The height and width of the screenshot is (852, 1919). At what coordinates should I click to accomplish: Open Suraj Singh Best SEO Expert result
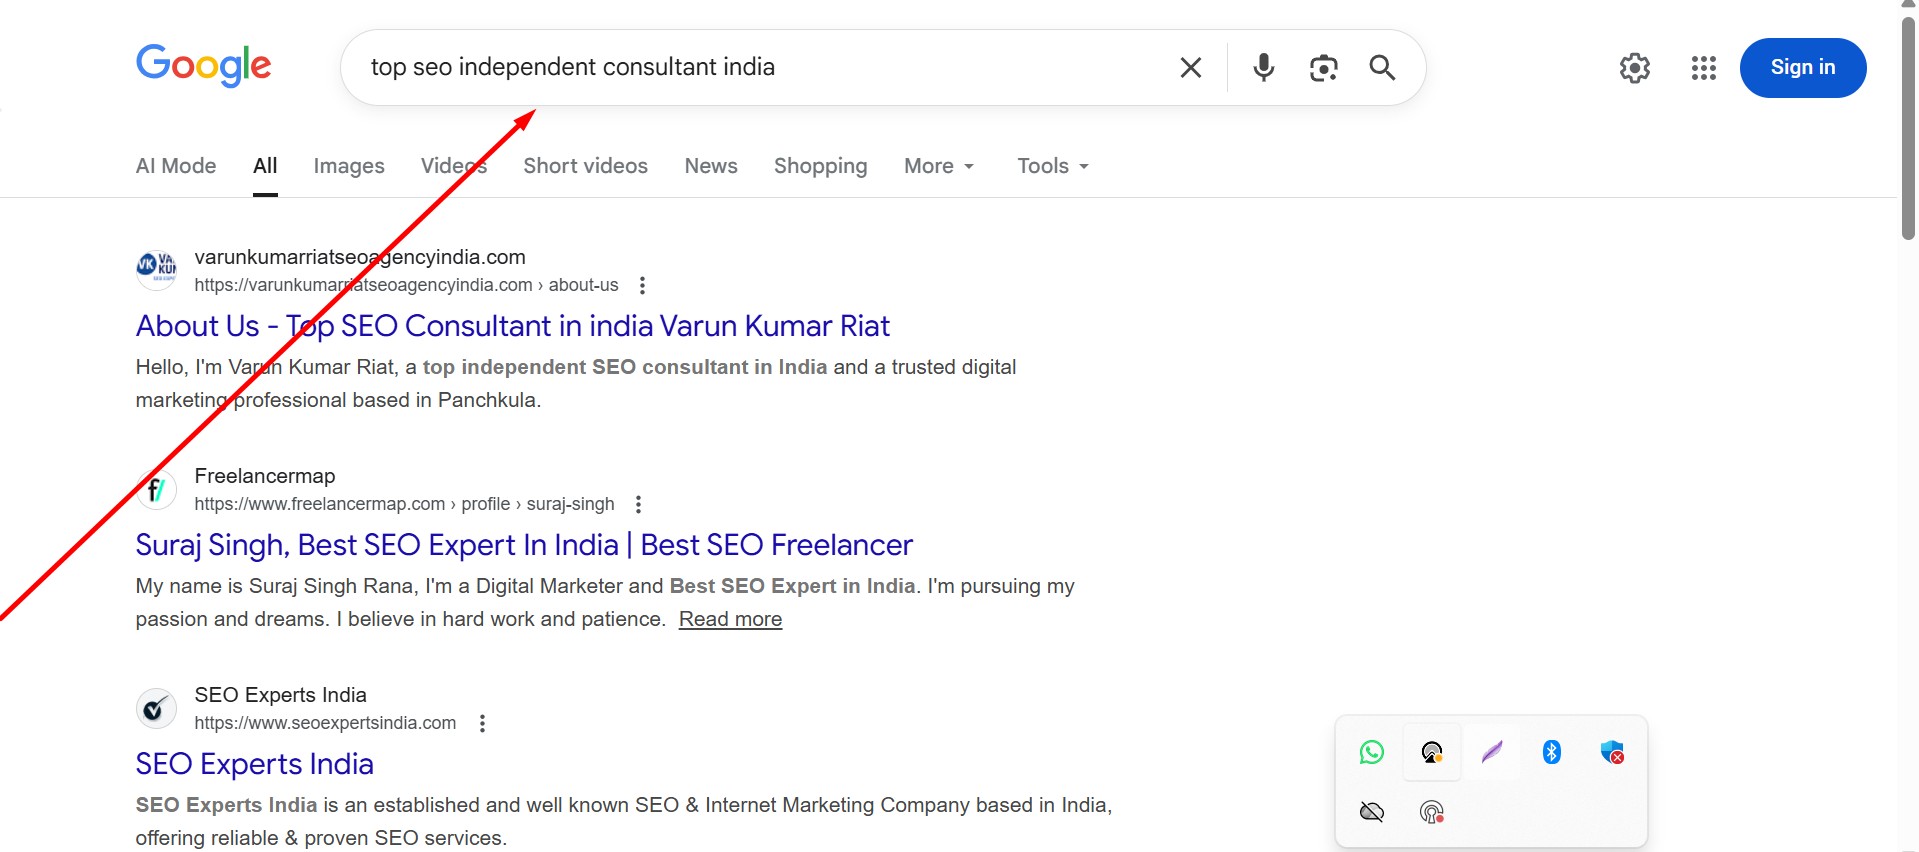click(524, 545)
